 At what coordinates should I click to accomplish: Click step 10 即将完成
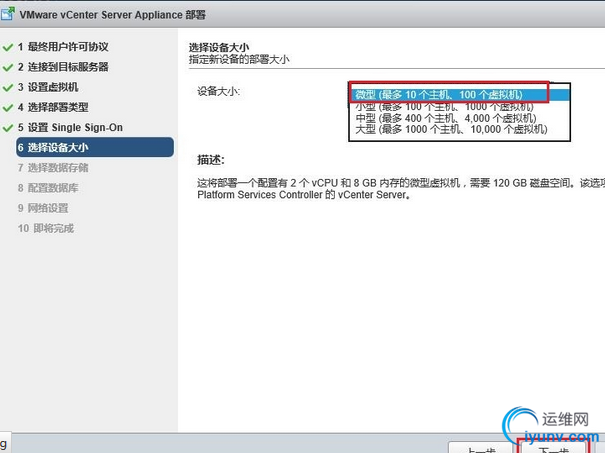pyautogui.click(x=46, y=228)
